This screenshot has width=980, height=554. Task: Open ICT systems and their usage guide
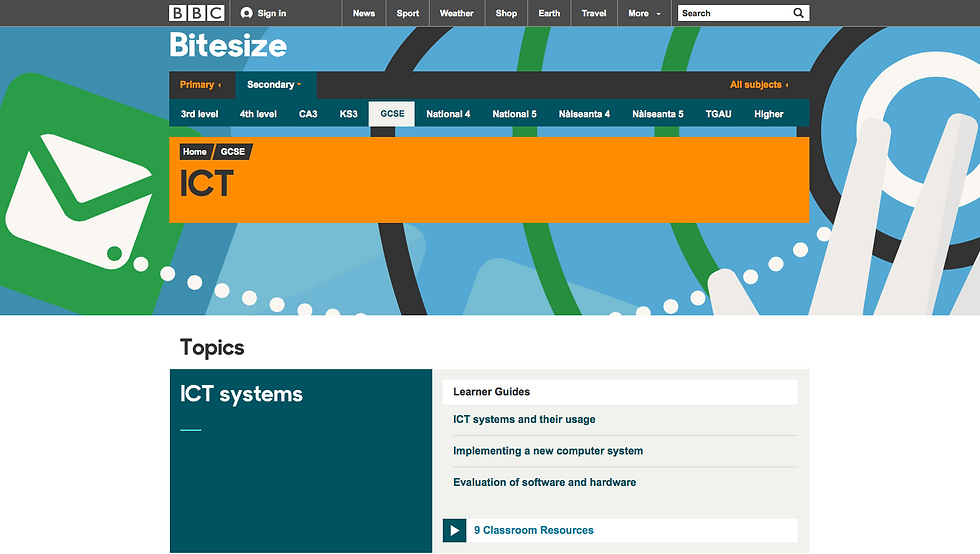coord(524,420)
